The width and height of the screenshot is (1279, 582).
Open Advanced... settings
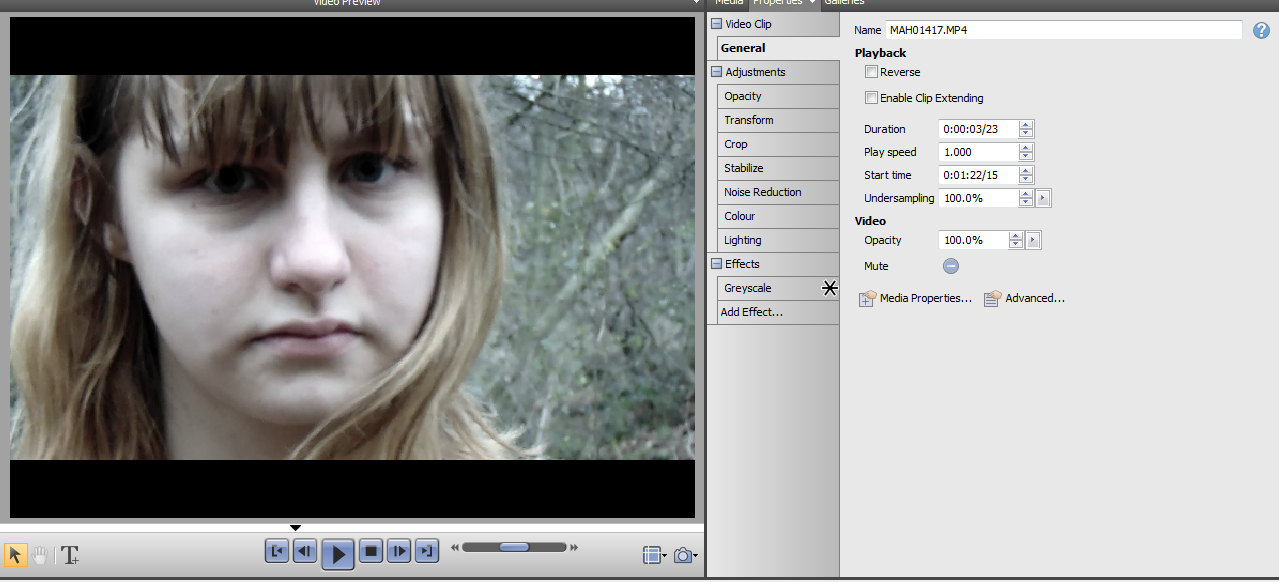(1025, 298)
